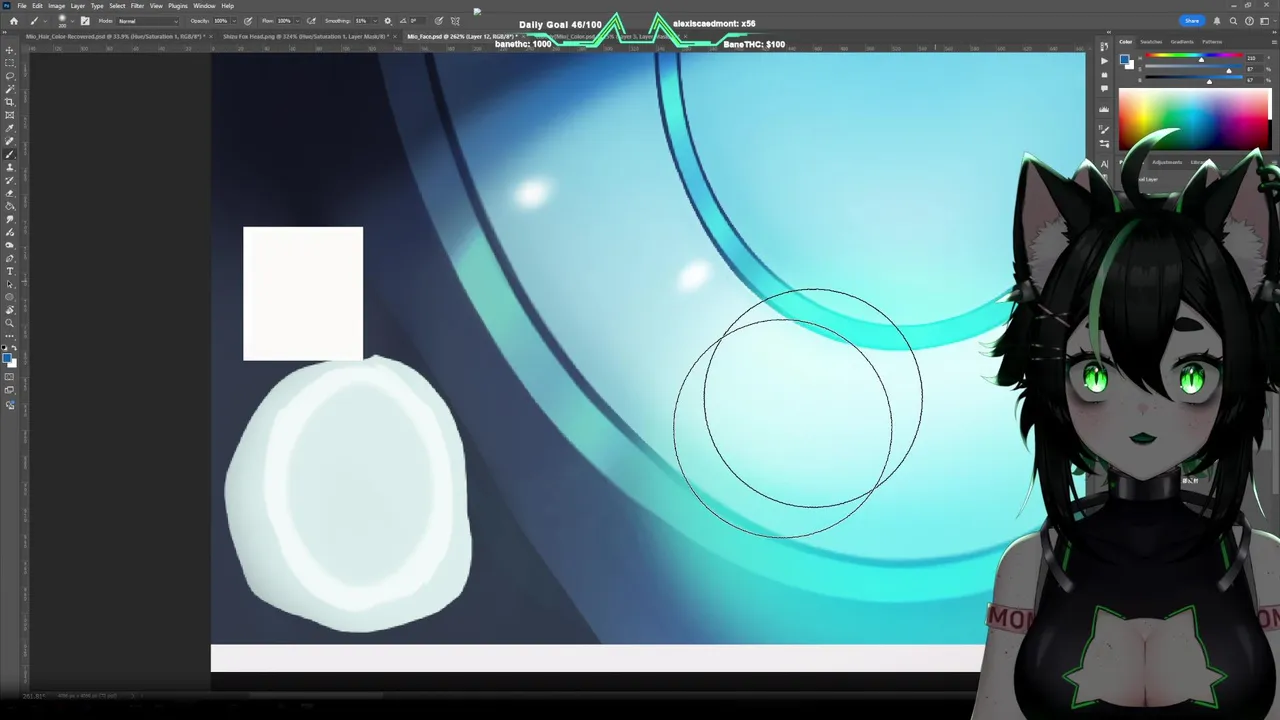Open the History panel icon

(x=1104, y=47)
